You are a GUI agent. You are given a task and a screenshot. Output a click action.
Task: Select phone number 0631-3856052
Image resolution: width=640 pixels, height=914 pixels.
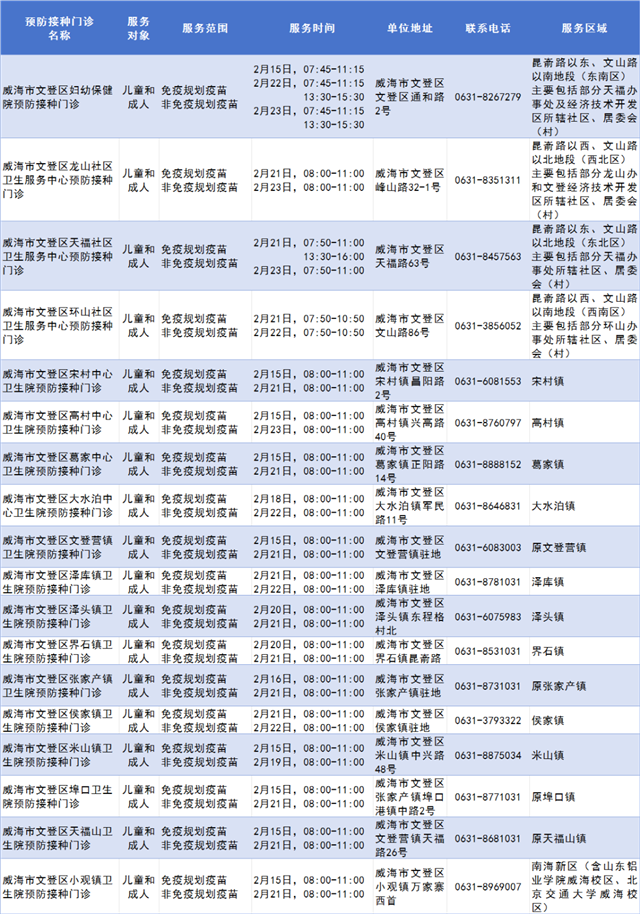tap(490, 326)
